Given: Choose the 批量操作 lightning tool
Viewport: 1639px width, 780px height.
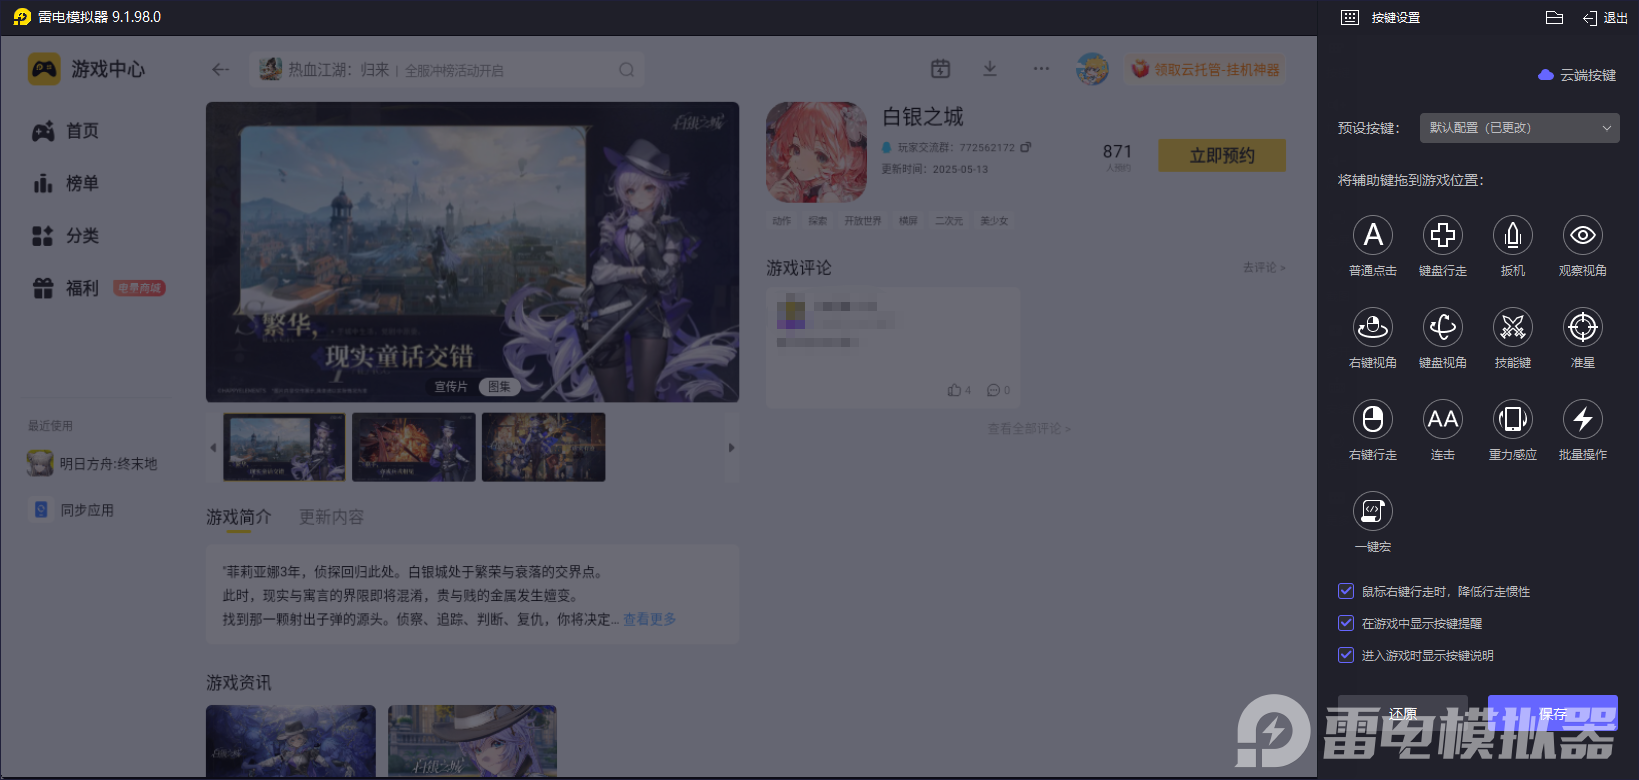Looking at the screenshot, I should click(1583, 419).
